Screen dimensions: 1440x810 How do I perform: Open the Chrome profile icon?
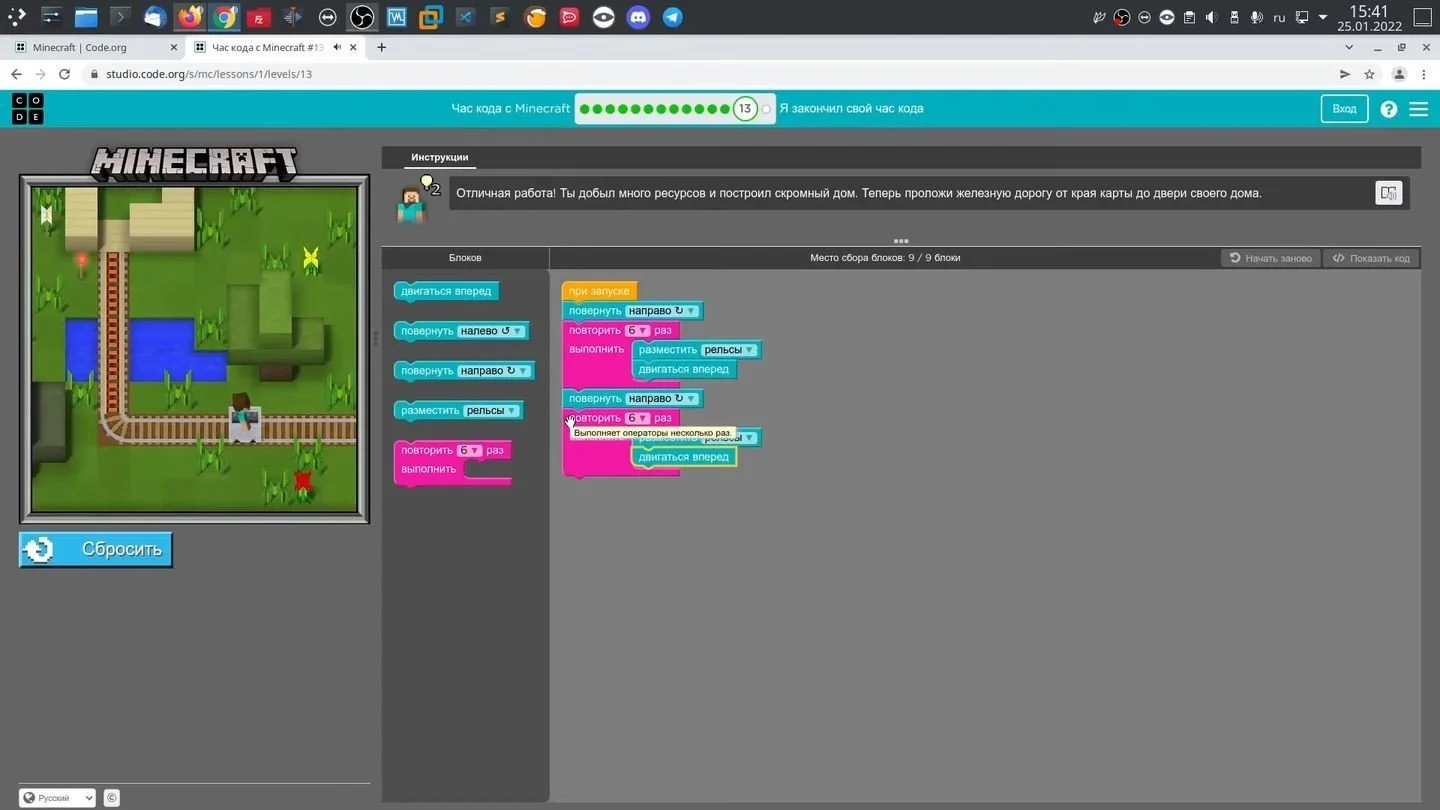pyautogui.click(x=1399, y=74)
